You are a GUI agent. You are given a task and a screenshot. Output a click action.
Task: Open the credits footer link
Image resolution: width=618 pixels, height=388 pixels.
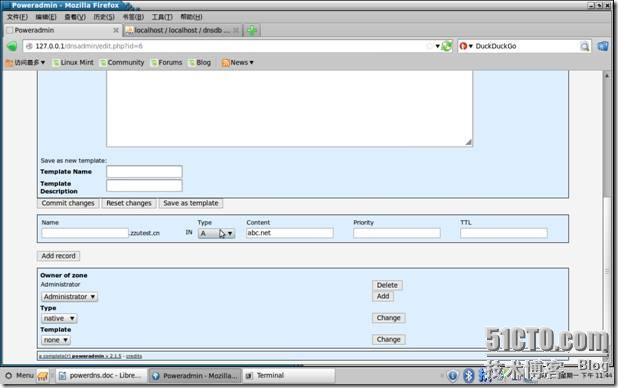[134, 356]
